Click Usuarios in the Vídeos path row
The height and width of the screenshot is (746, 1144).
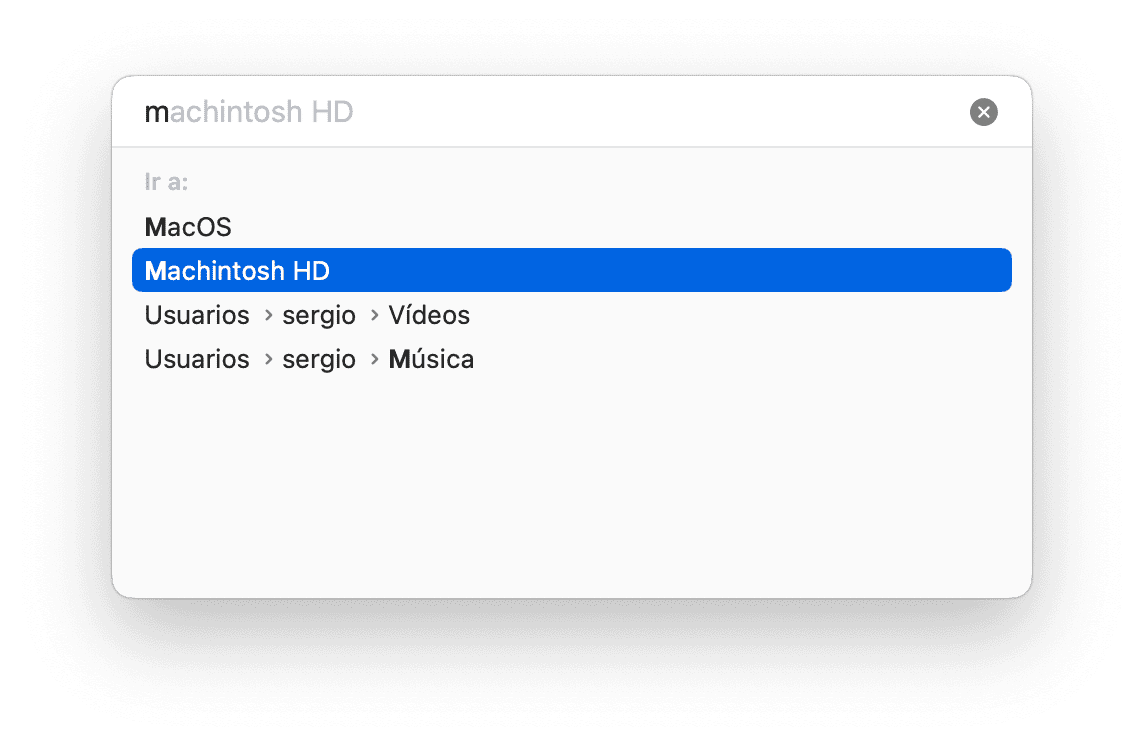[x=197, y=315]
